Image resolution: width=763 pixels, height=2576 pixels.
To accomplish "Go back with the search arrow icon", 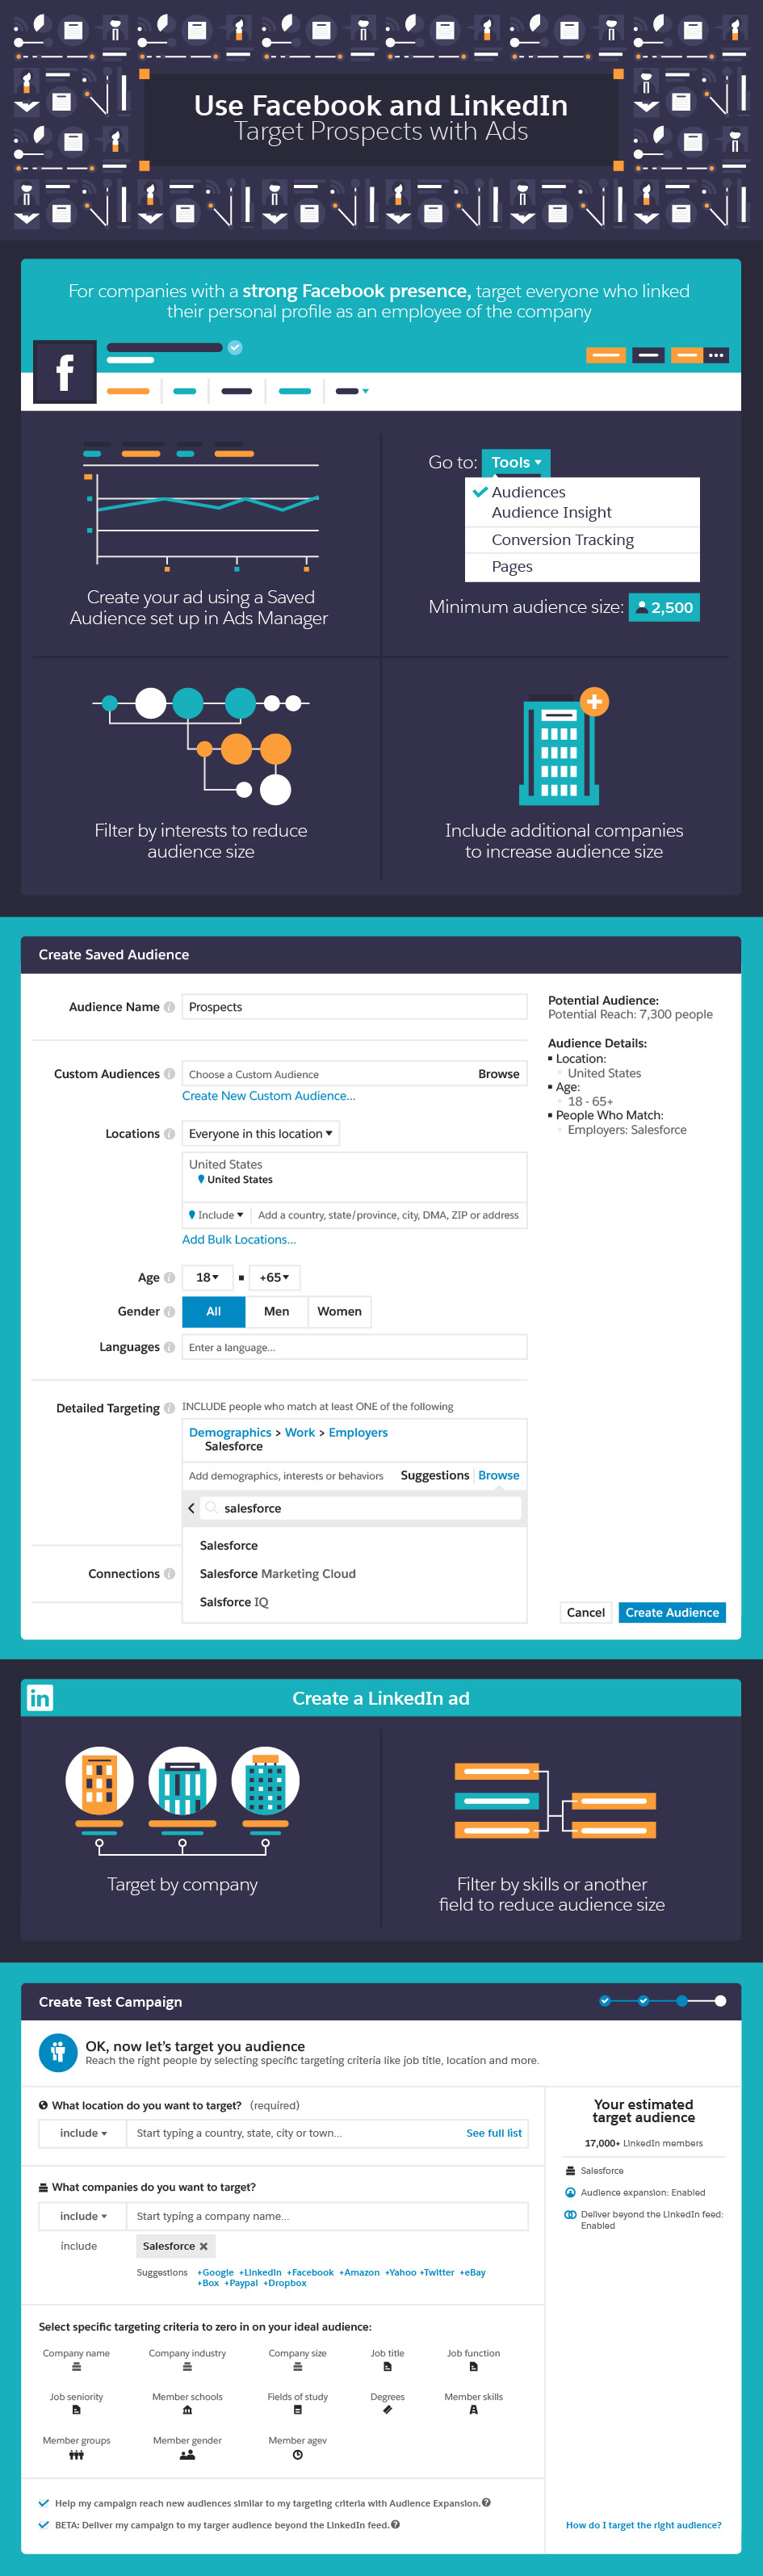I will tap(192, 1508).
